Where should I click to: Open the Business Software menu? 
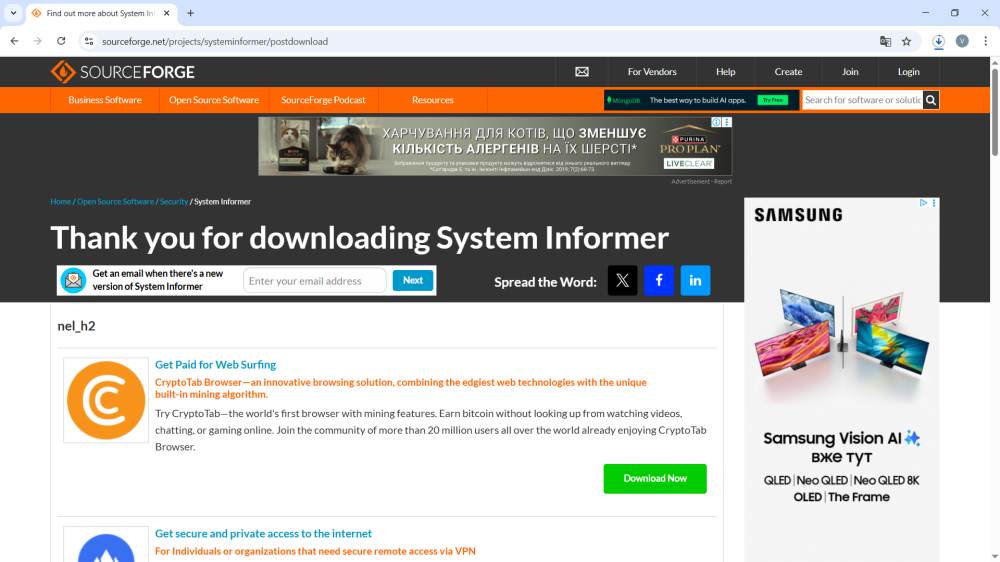coord(105,100)
